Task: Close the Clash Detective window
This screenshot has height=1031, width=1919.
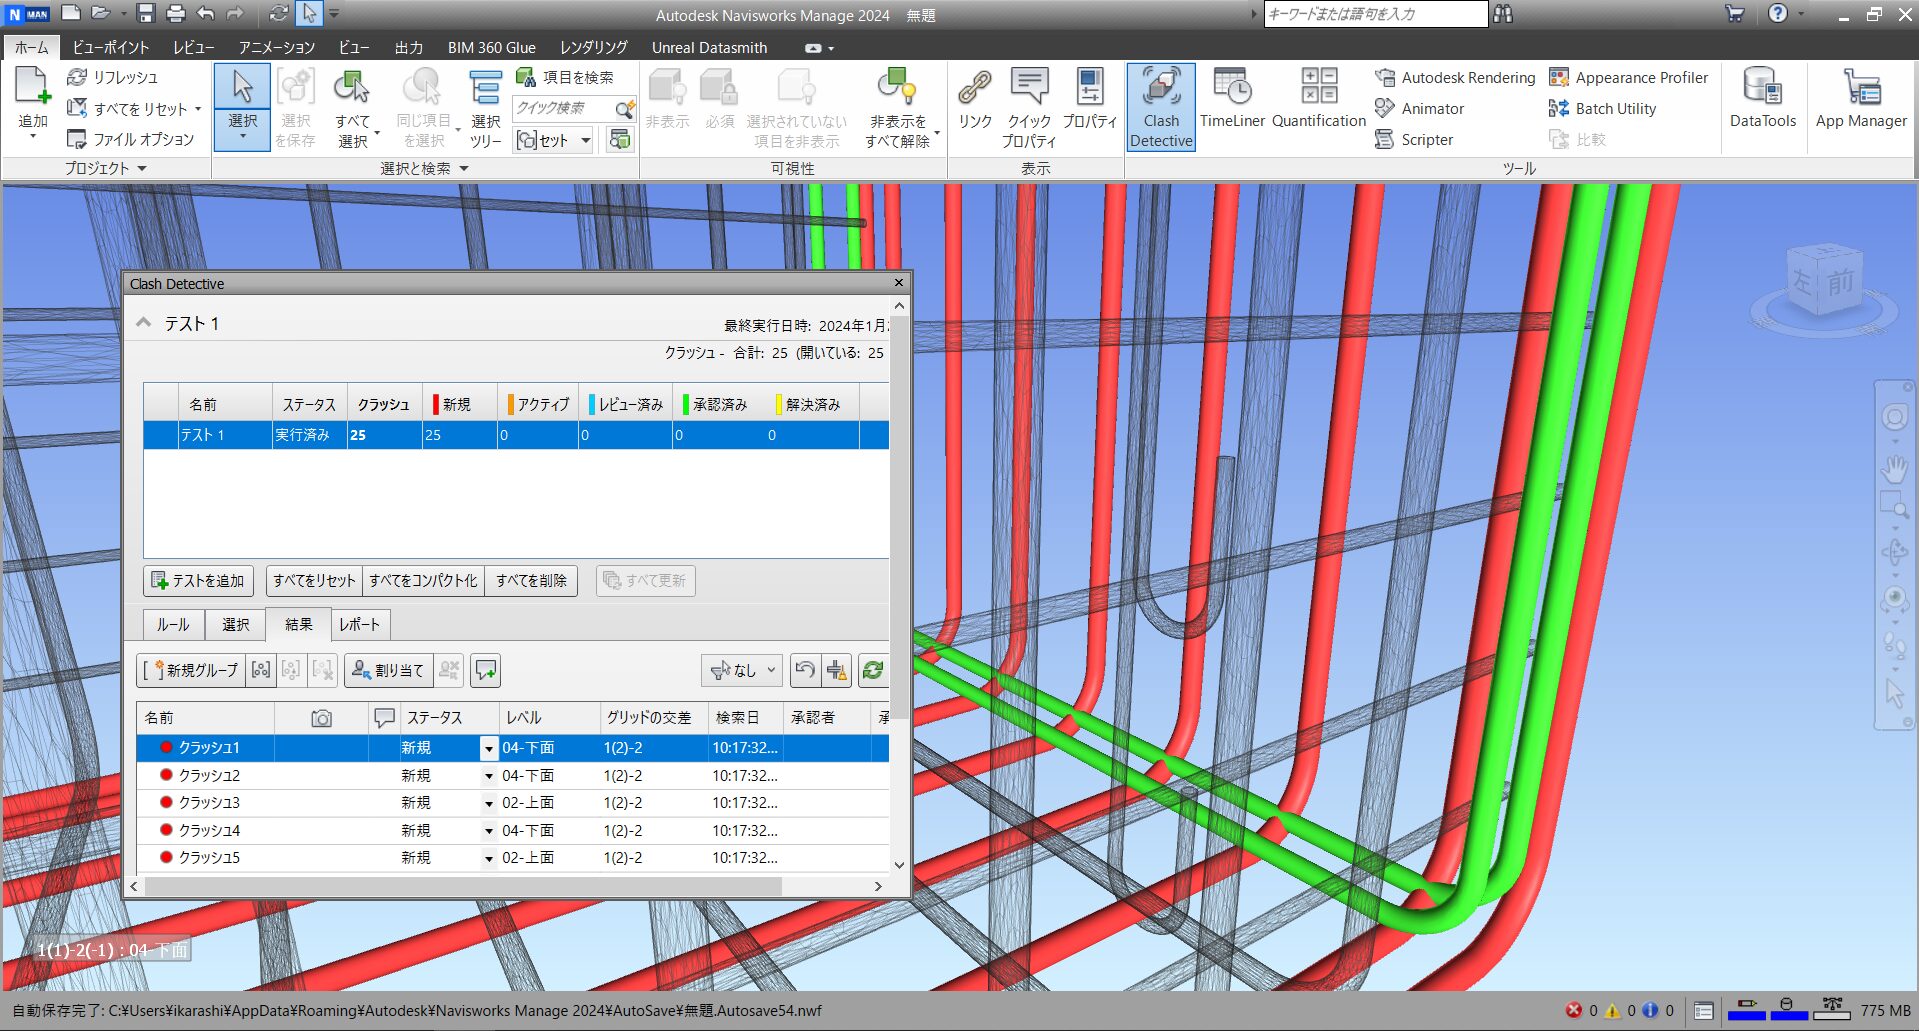Action: point(898,283)
